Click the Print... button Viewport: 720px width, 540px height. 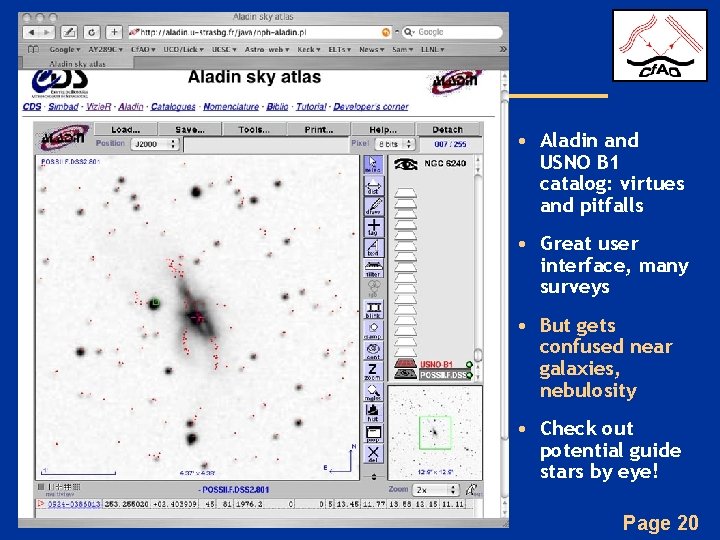[318, 129]
